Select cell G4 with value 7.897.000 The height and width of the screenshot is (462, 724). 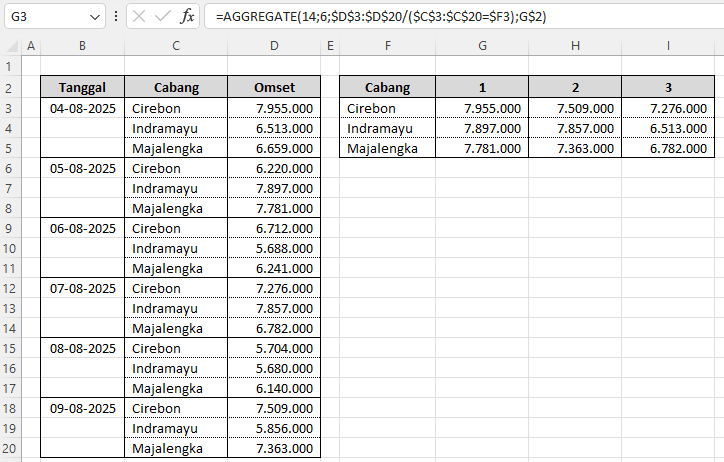click(482, 128)
